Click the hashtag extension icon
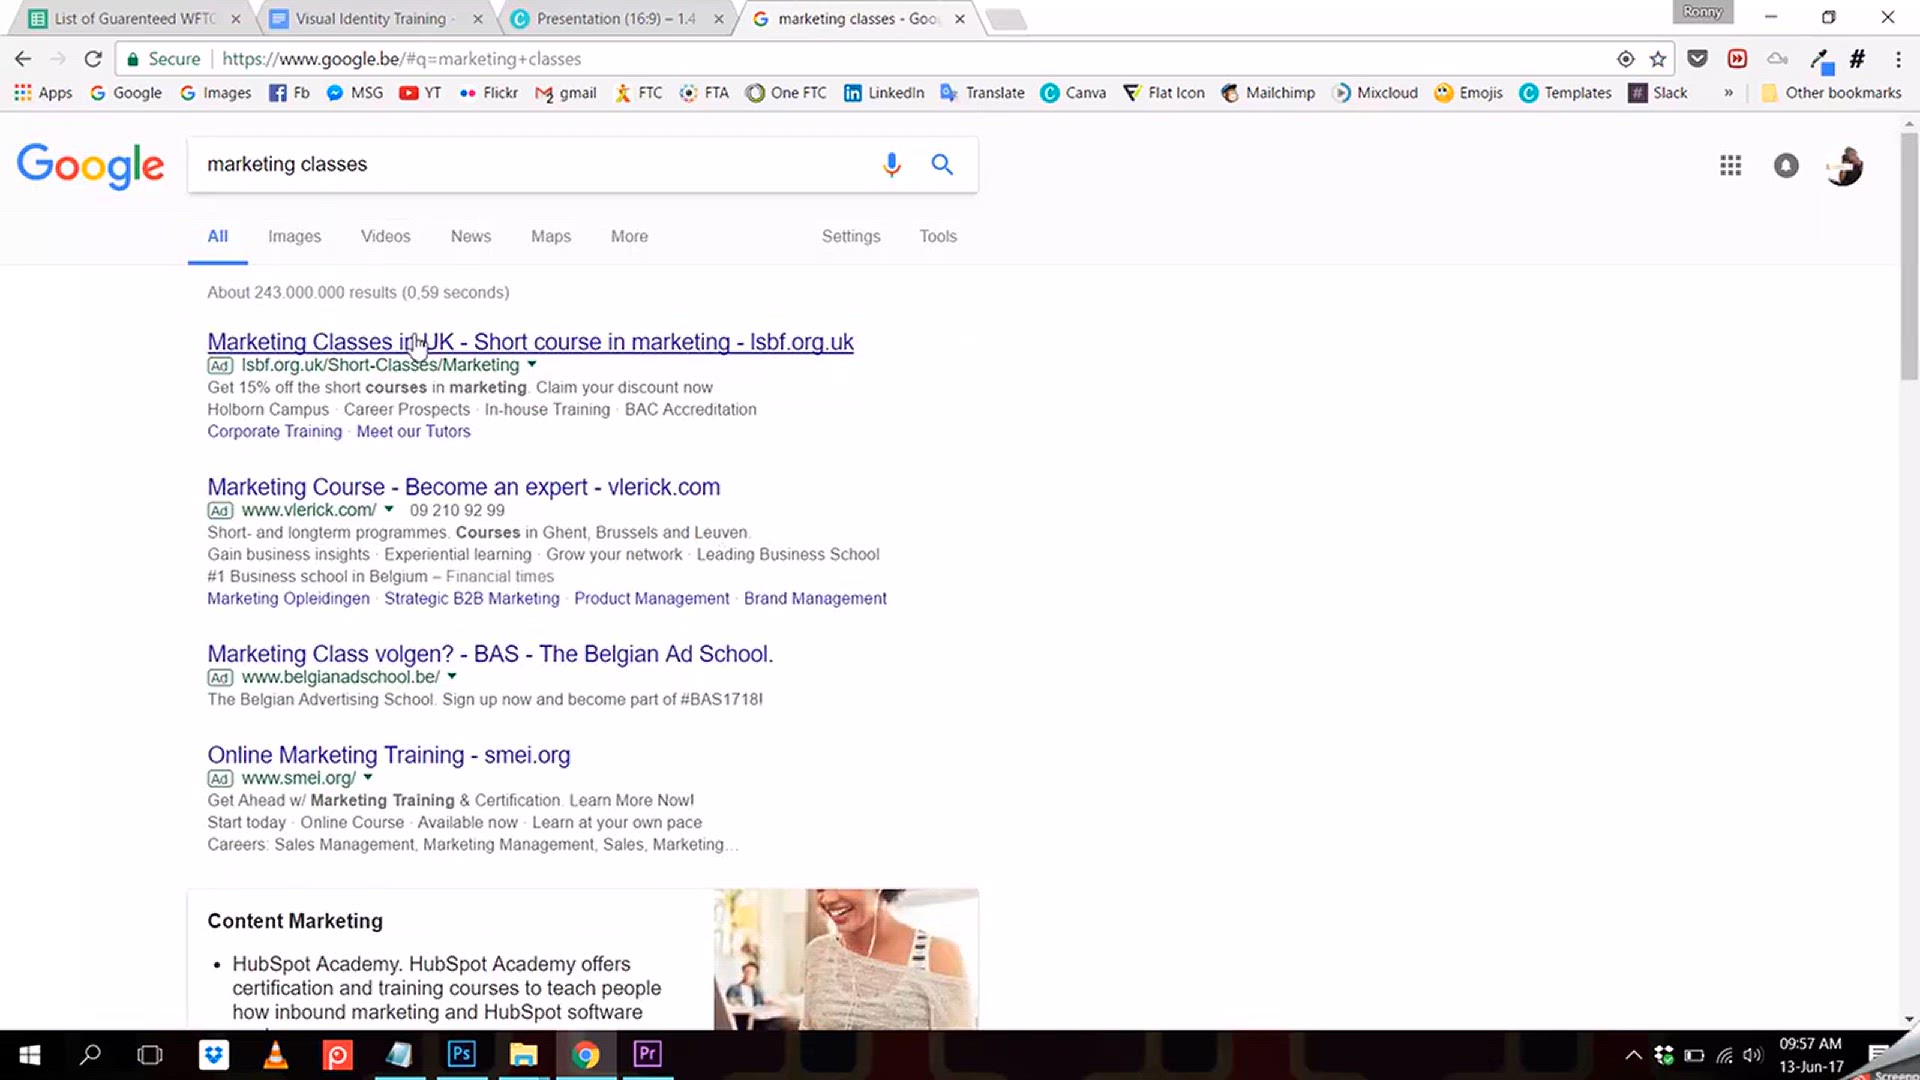 coord(1857,59)
